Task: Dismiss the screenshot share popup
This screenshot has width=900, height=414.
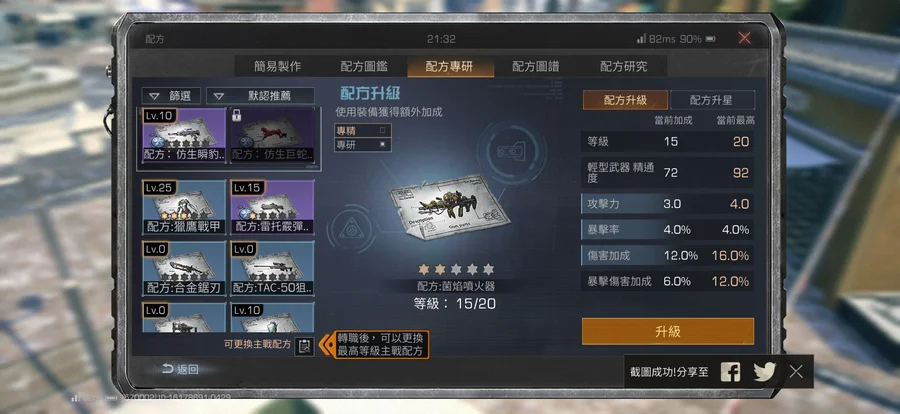Action: (x=796, y=372)
